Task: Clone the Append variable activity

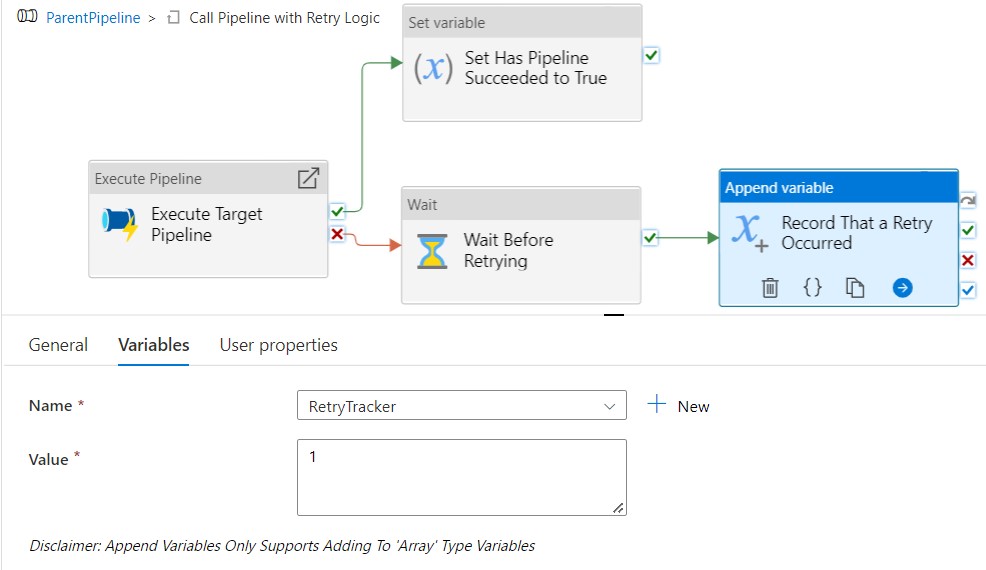Action: [855, 288]
